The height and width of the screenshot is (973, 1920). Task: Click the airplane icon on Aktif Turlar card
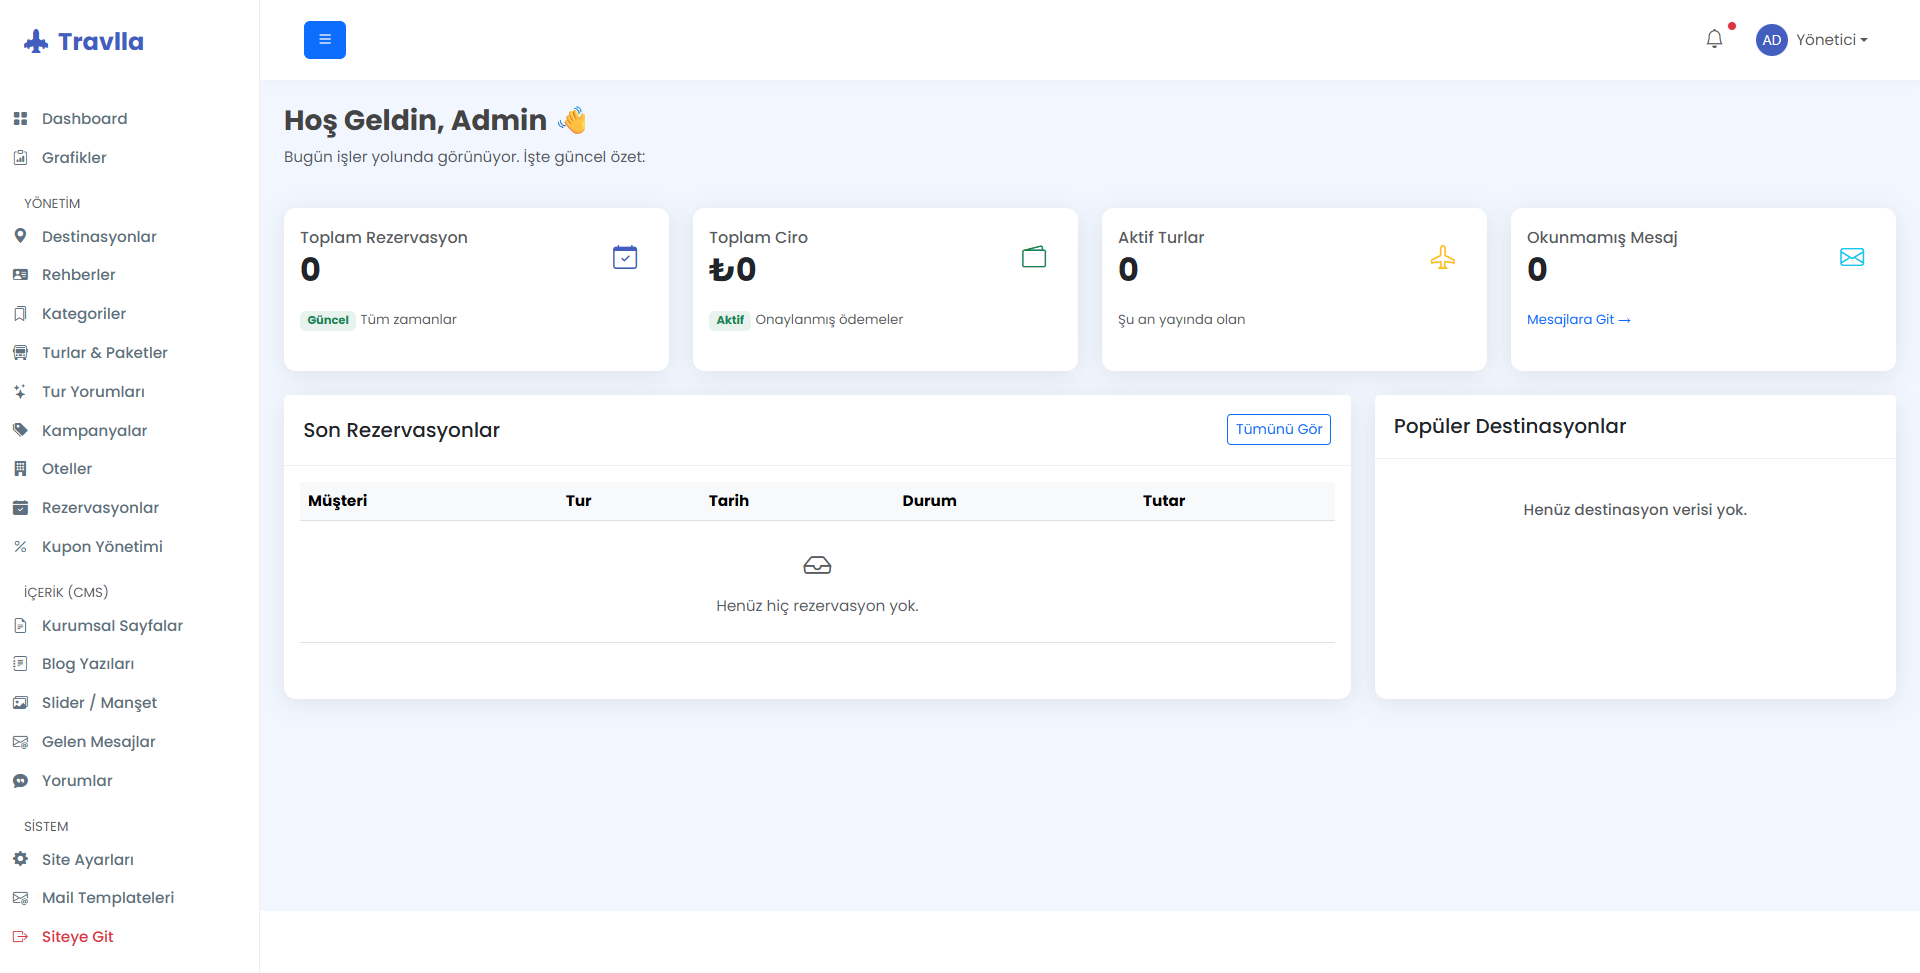click(x=1443, y=257)
